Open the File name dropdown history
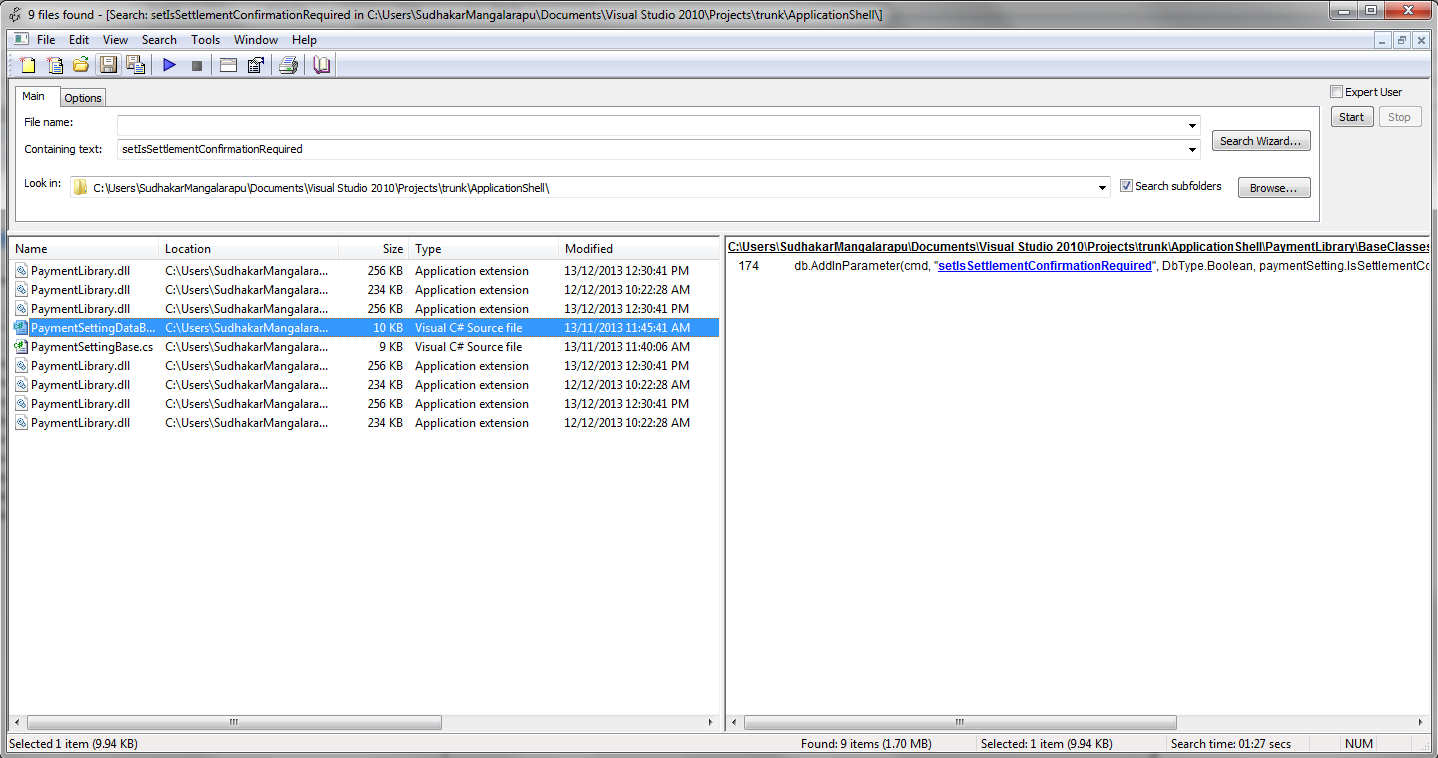The image size is (1438, 758). coord(1191,125)
